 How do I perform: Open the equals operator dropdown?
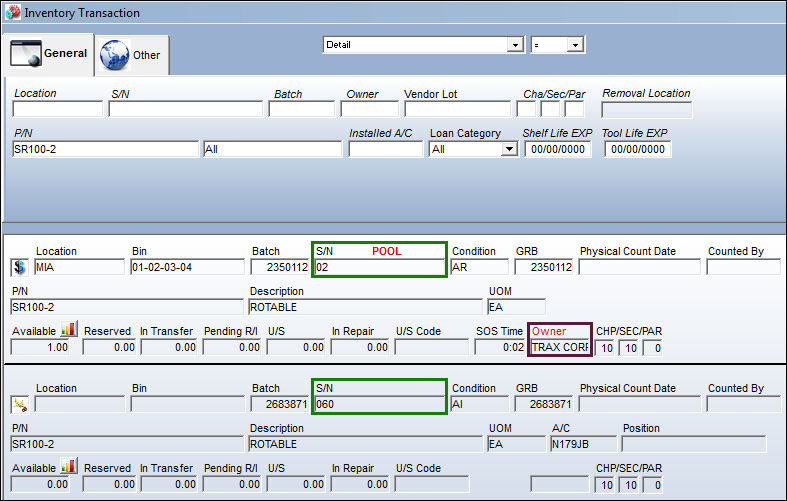coord(575,45)
